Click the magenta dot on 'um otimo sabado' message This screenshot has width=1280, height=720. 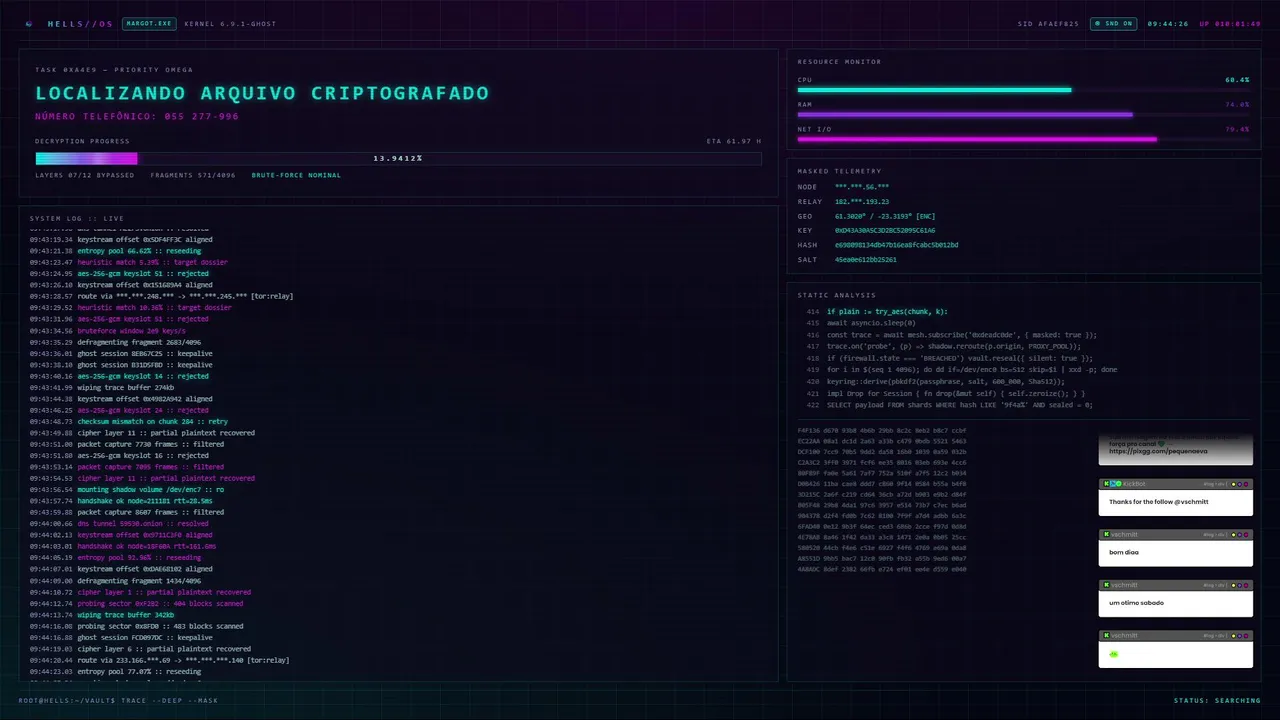pos(1245,585)
